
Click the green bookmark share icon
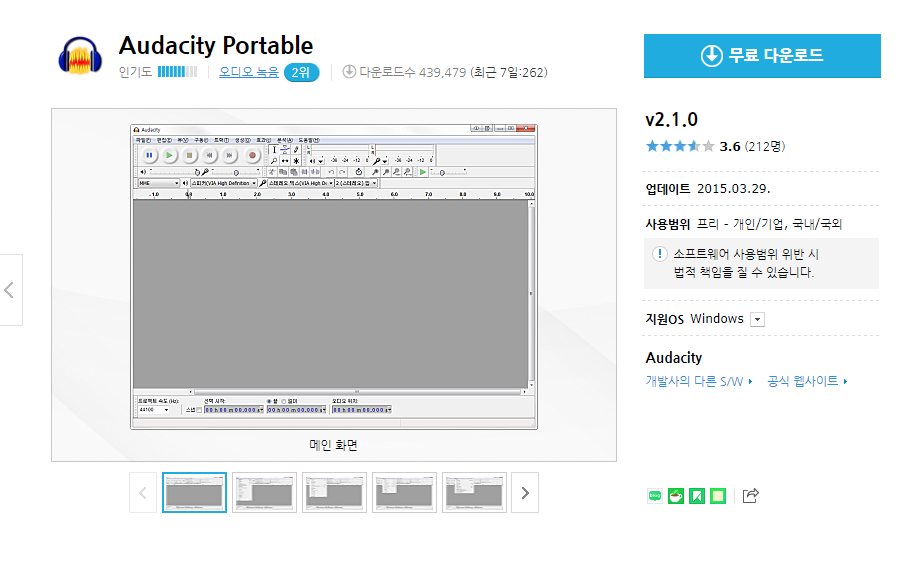click(x=697, y=496)
